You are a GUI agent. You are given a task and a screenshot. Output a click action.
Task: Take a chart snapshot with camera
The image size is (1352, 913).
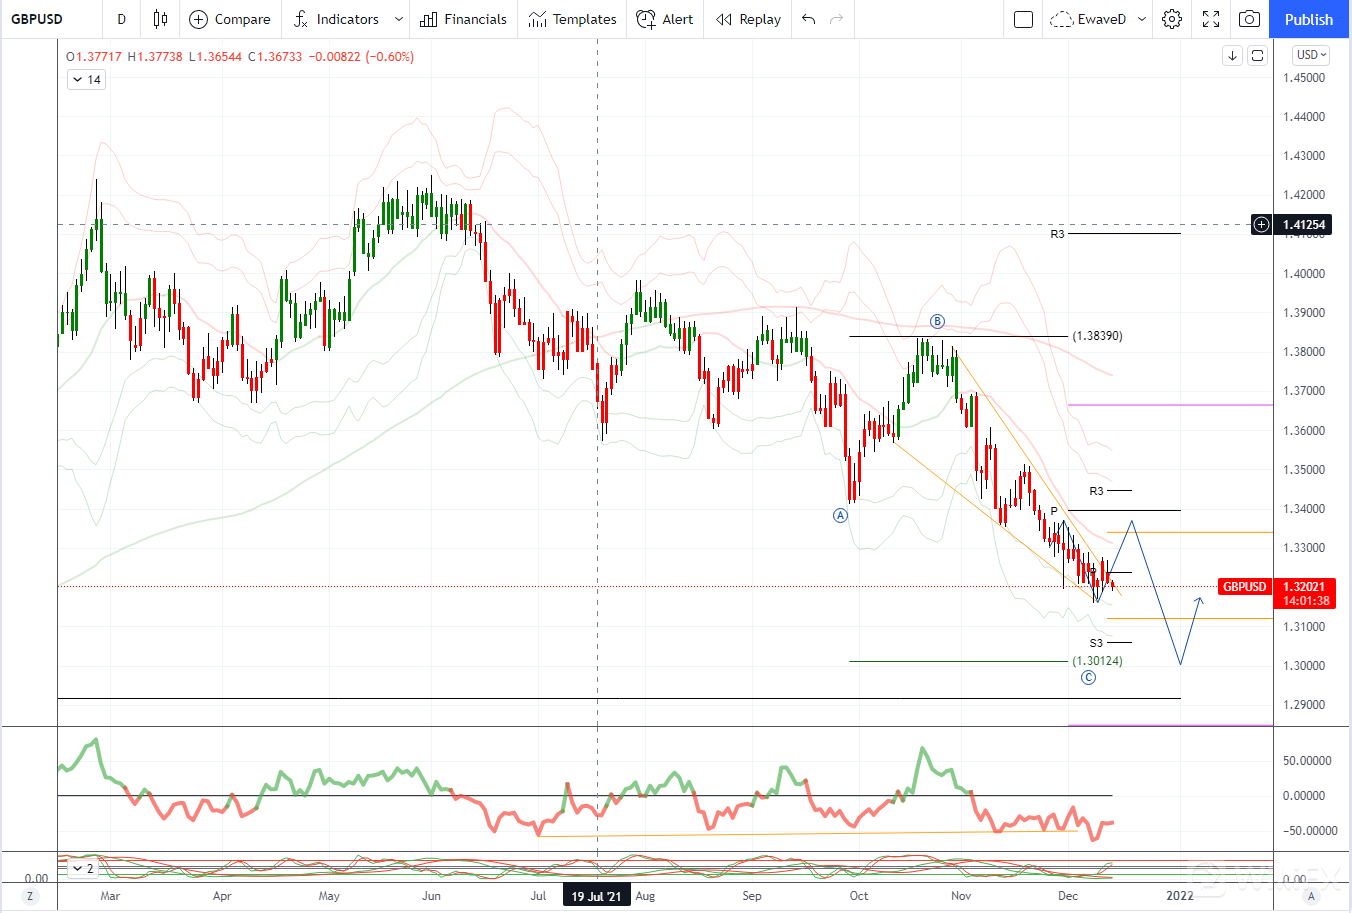[x=1249, y=19]
